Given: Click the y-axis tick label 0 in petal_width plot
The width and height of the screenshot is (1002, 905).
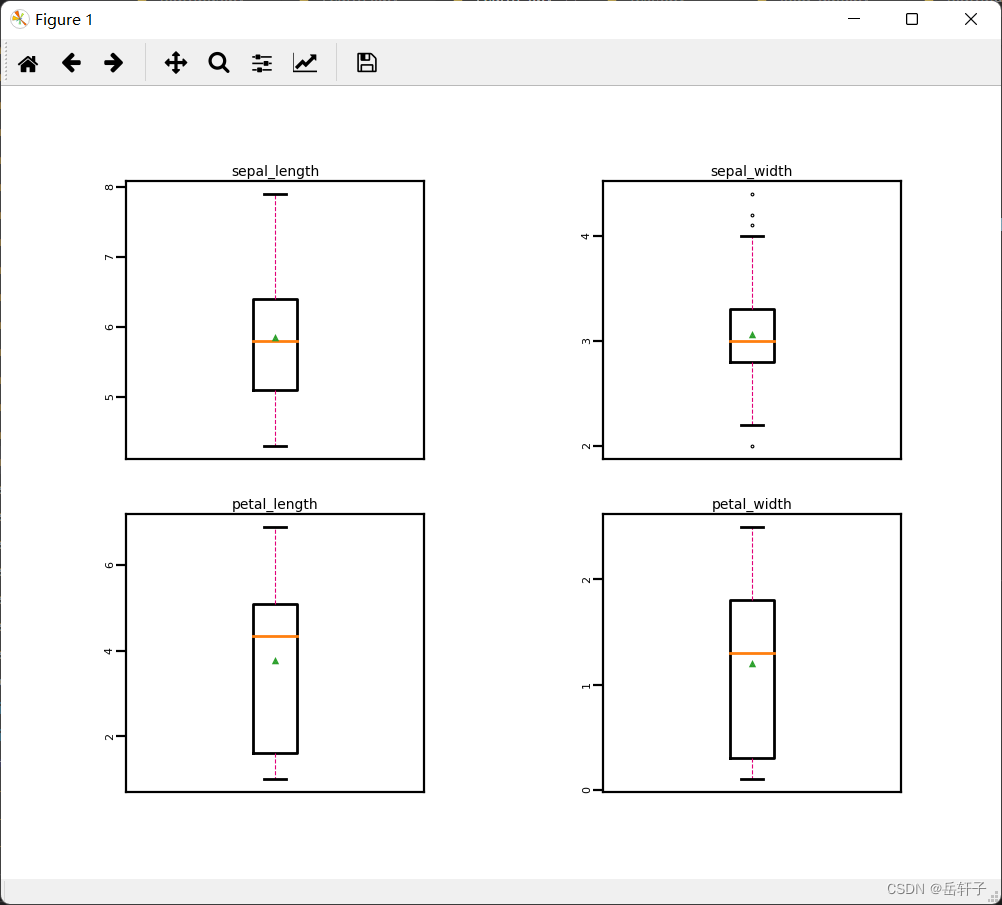Looking at the screenshot, I should 585,791.
